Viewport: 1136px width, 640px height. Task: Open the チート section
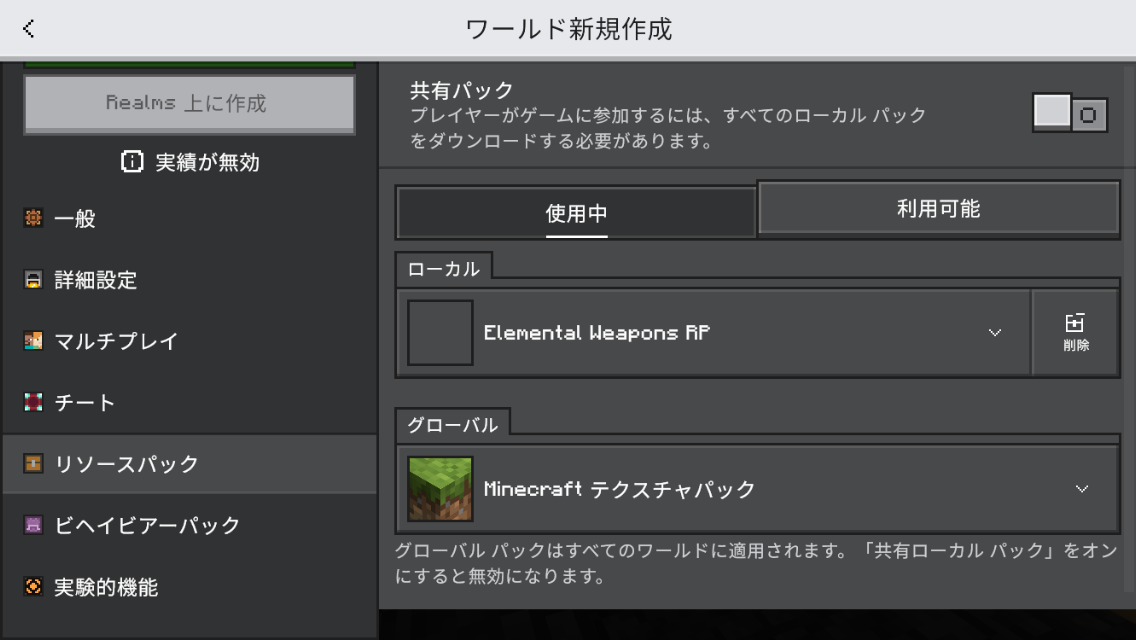click(x=190, y=402)
